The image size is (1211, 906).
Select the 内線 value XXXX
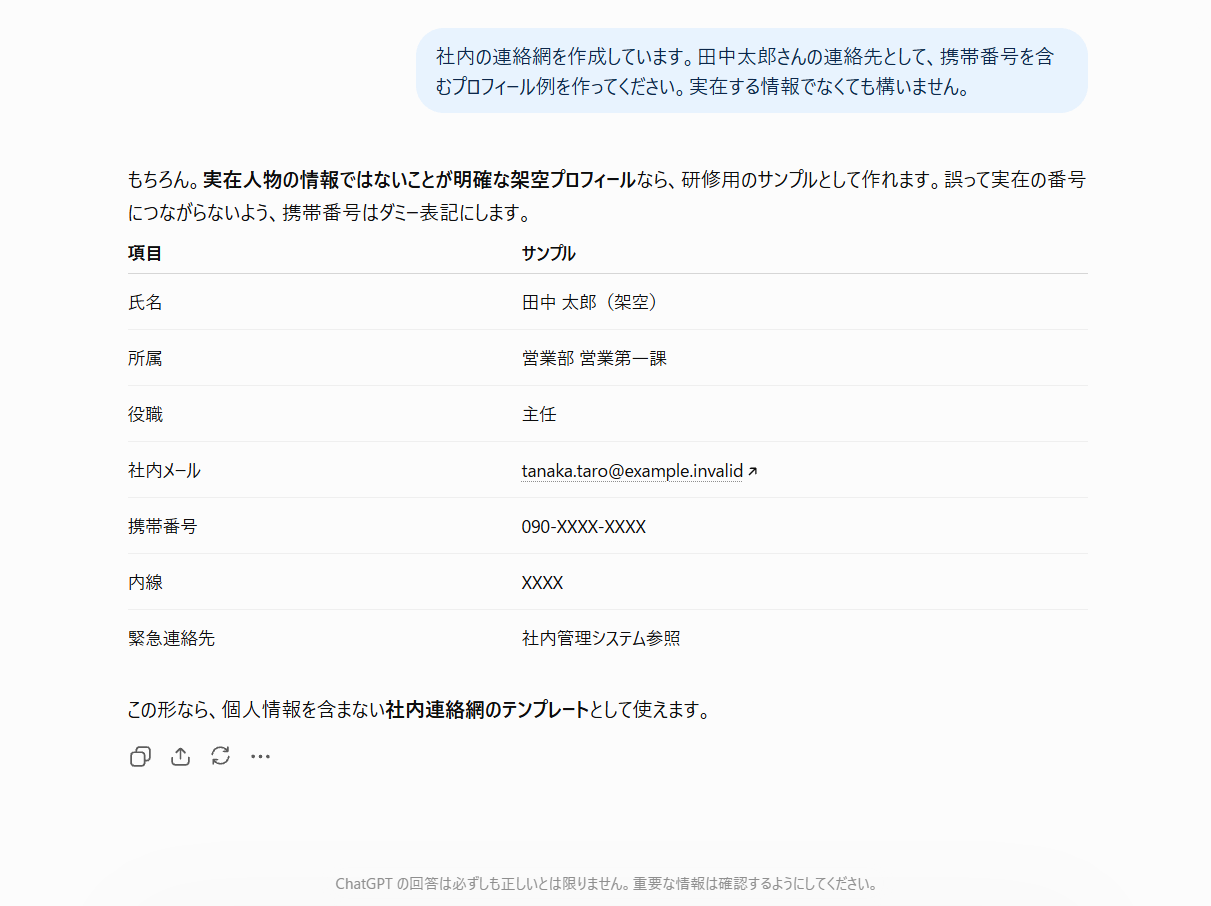542,583
